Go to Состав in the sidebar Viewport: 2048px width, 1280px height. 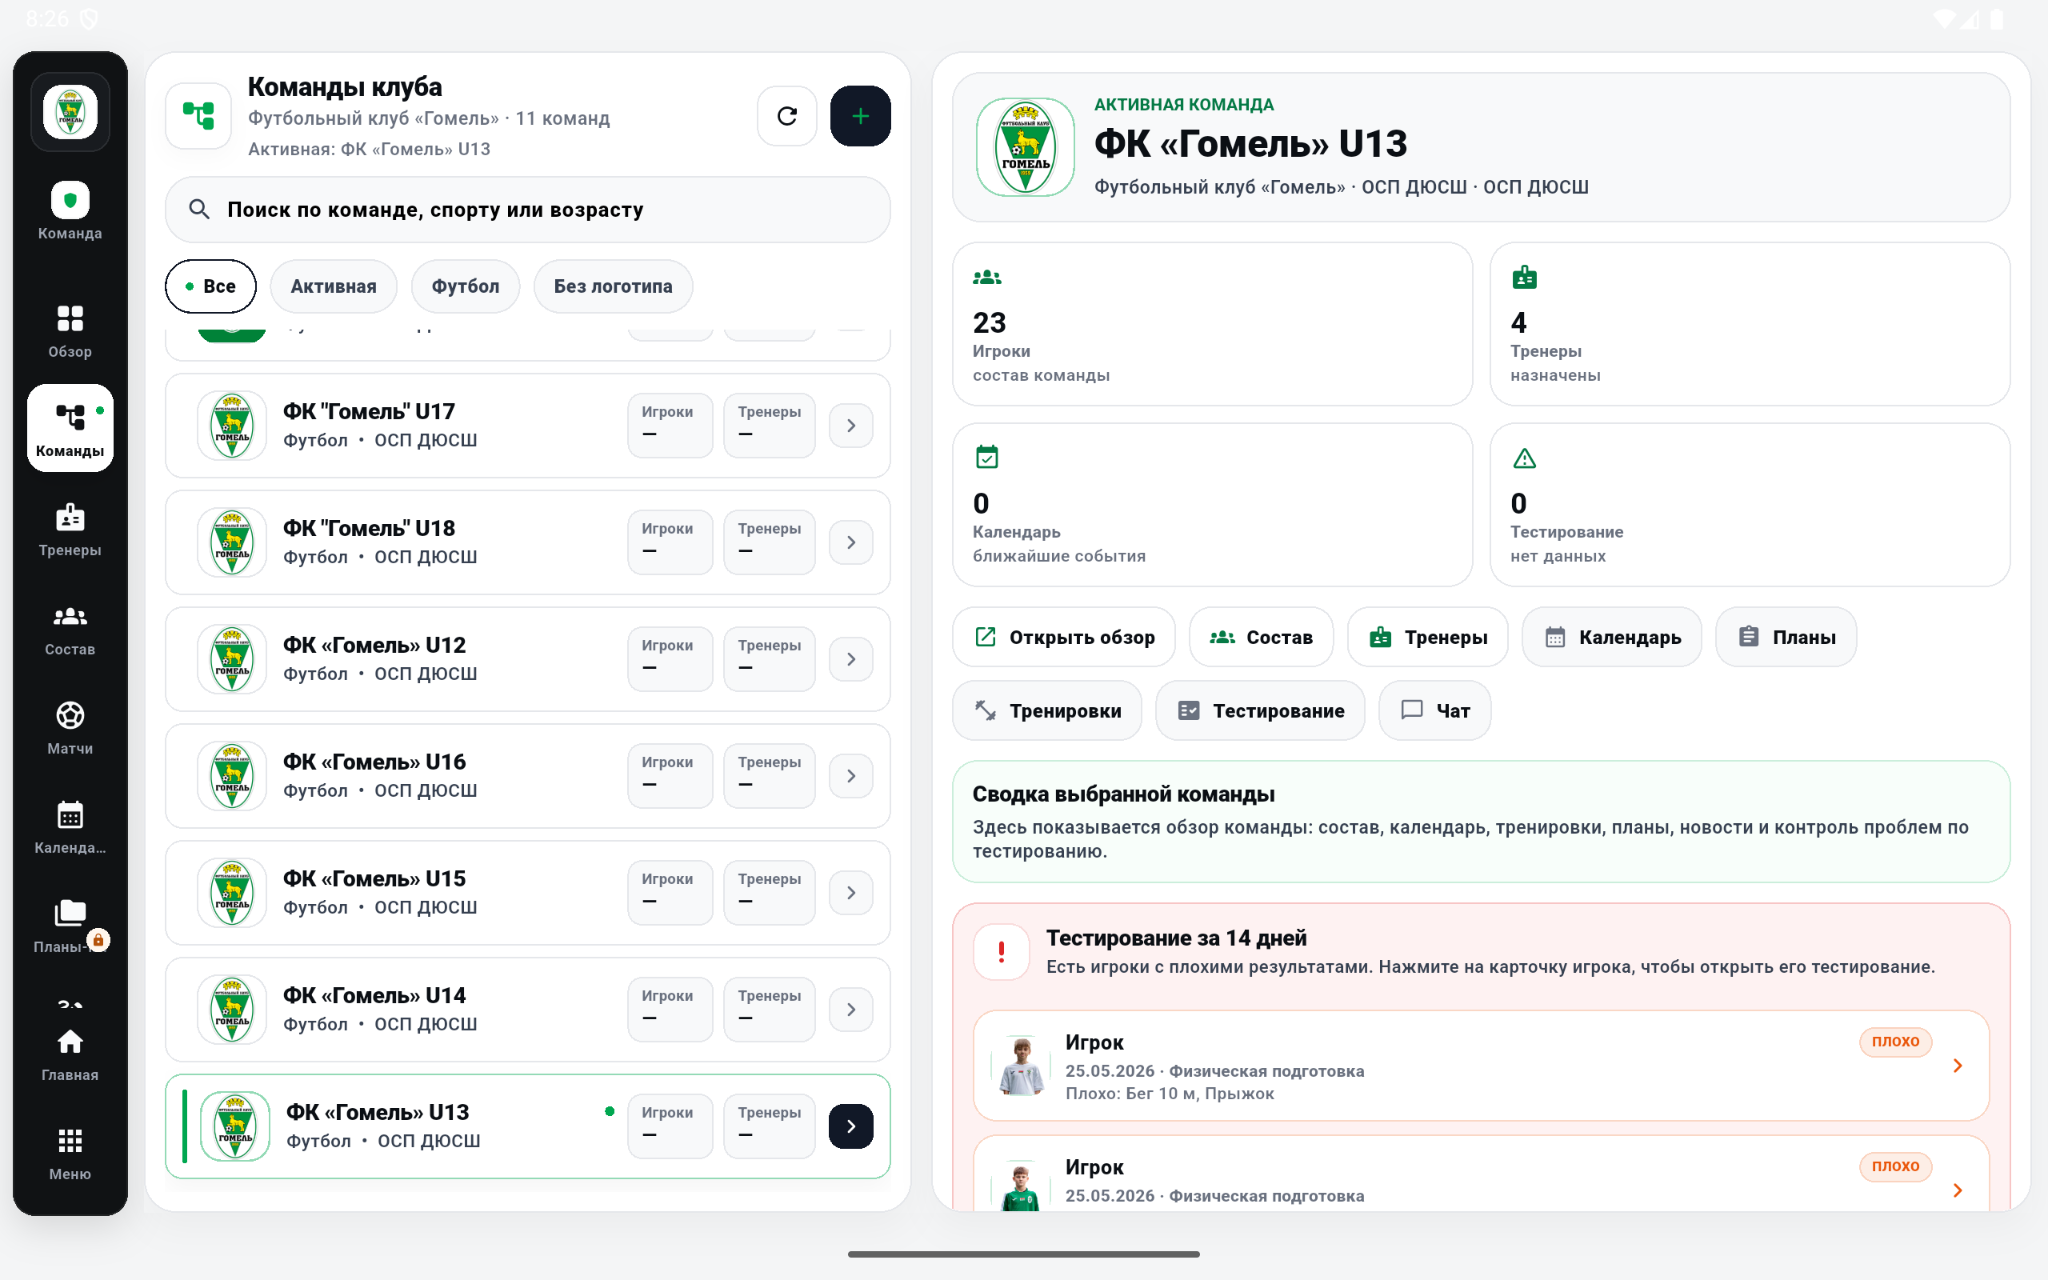point(70,628)
